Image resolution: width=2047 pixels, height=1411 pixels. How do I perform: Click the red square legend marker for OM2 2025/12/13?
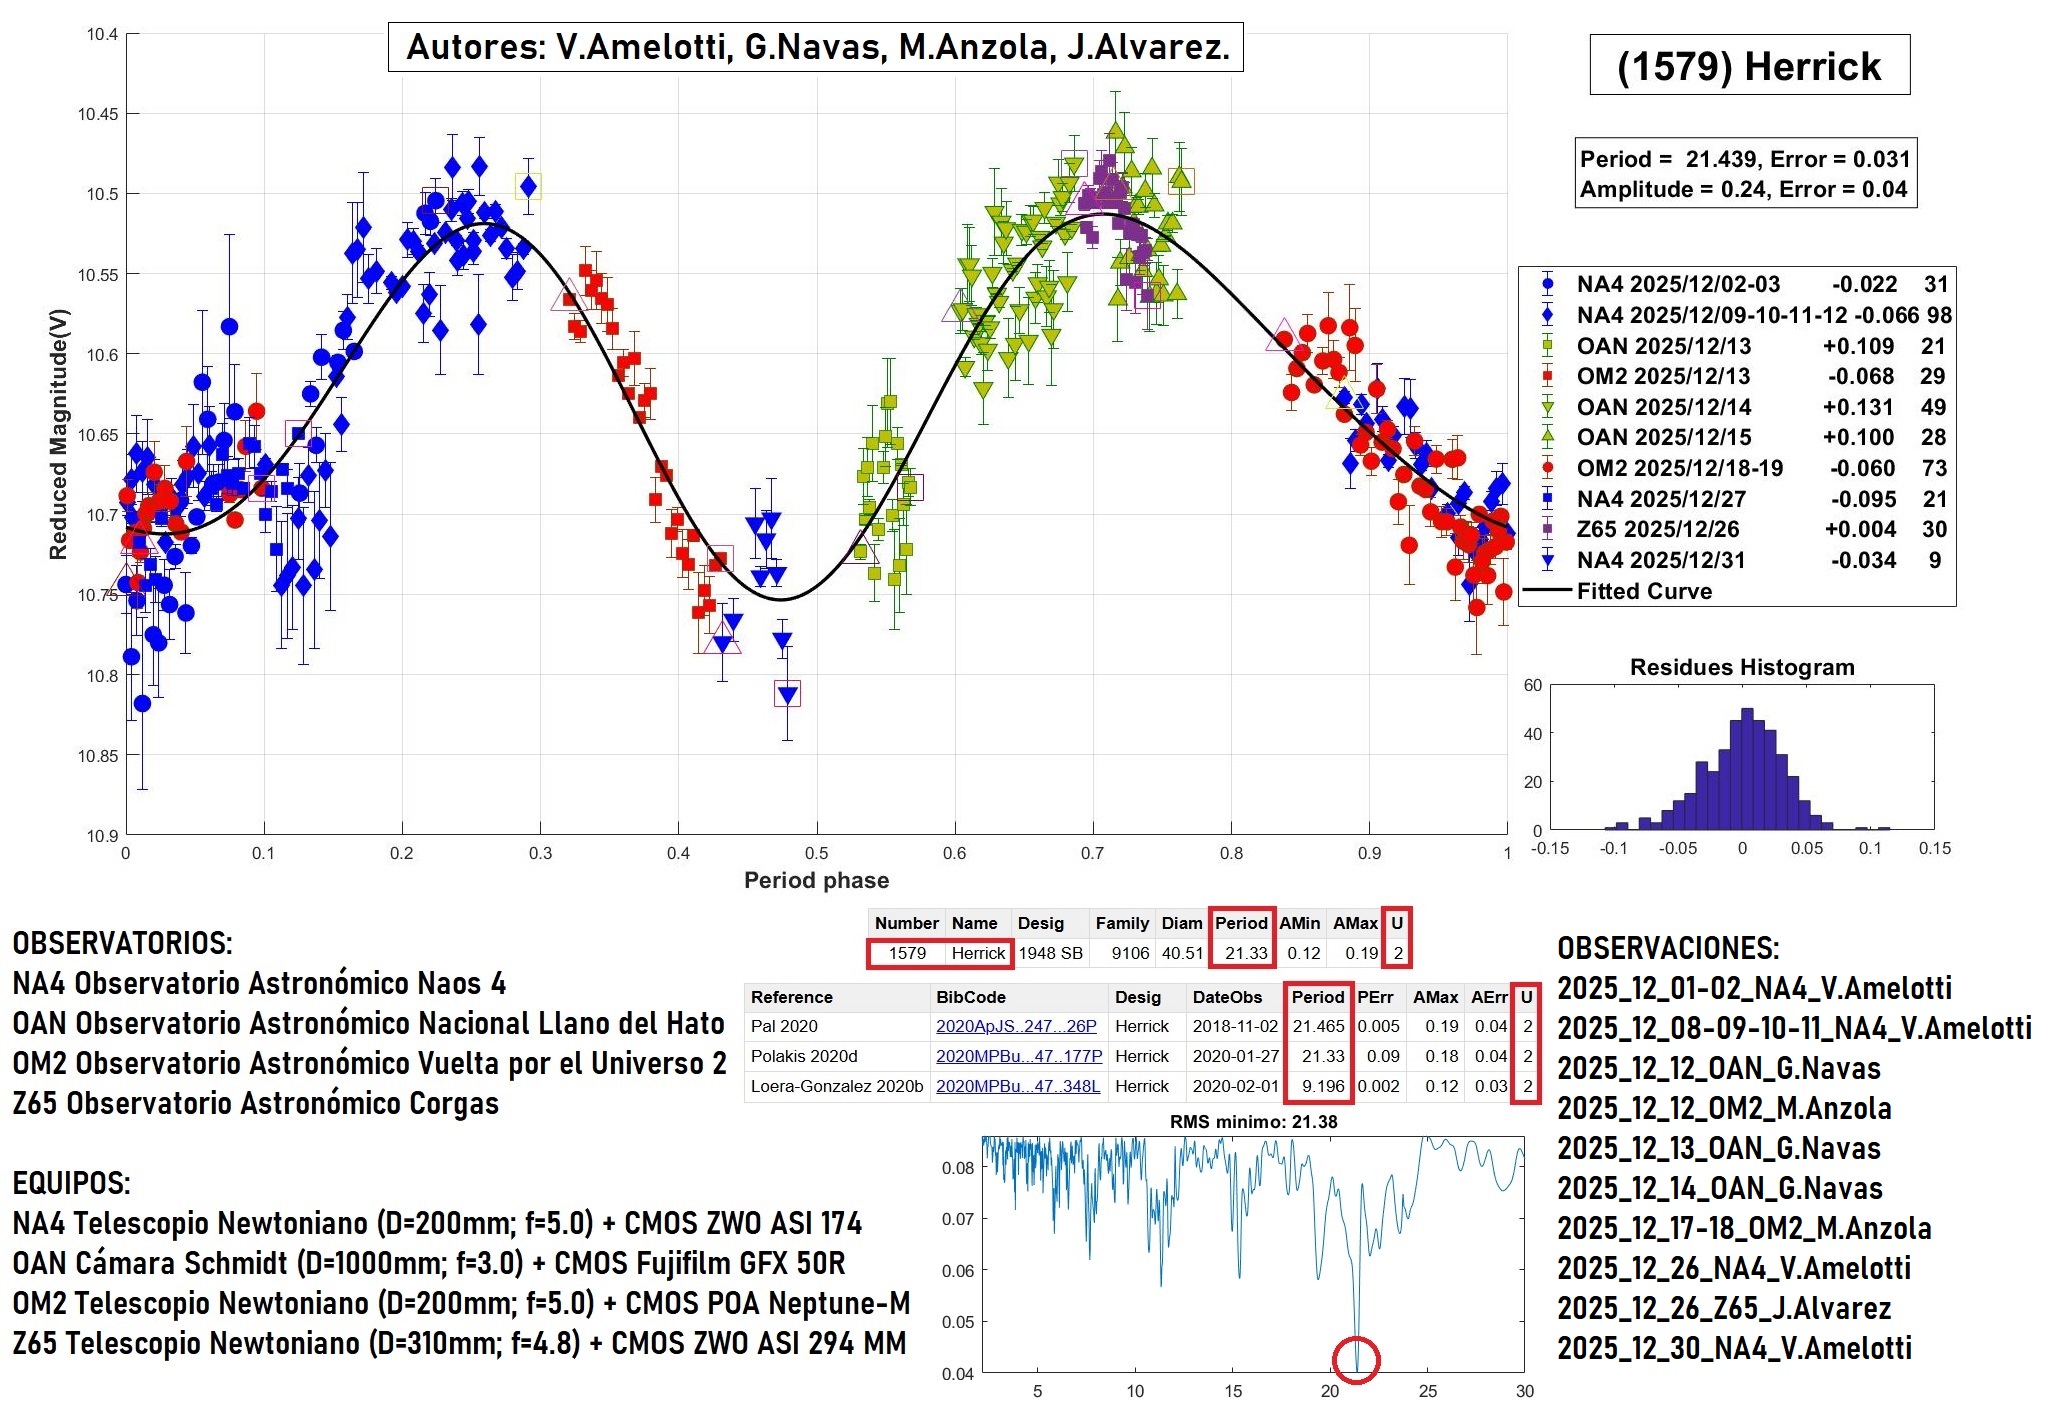[x=1547, y=376]
